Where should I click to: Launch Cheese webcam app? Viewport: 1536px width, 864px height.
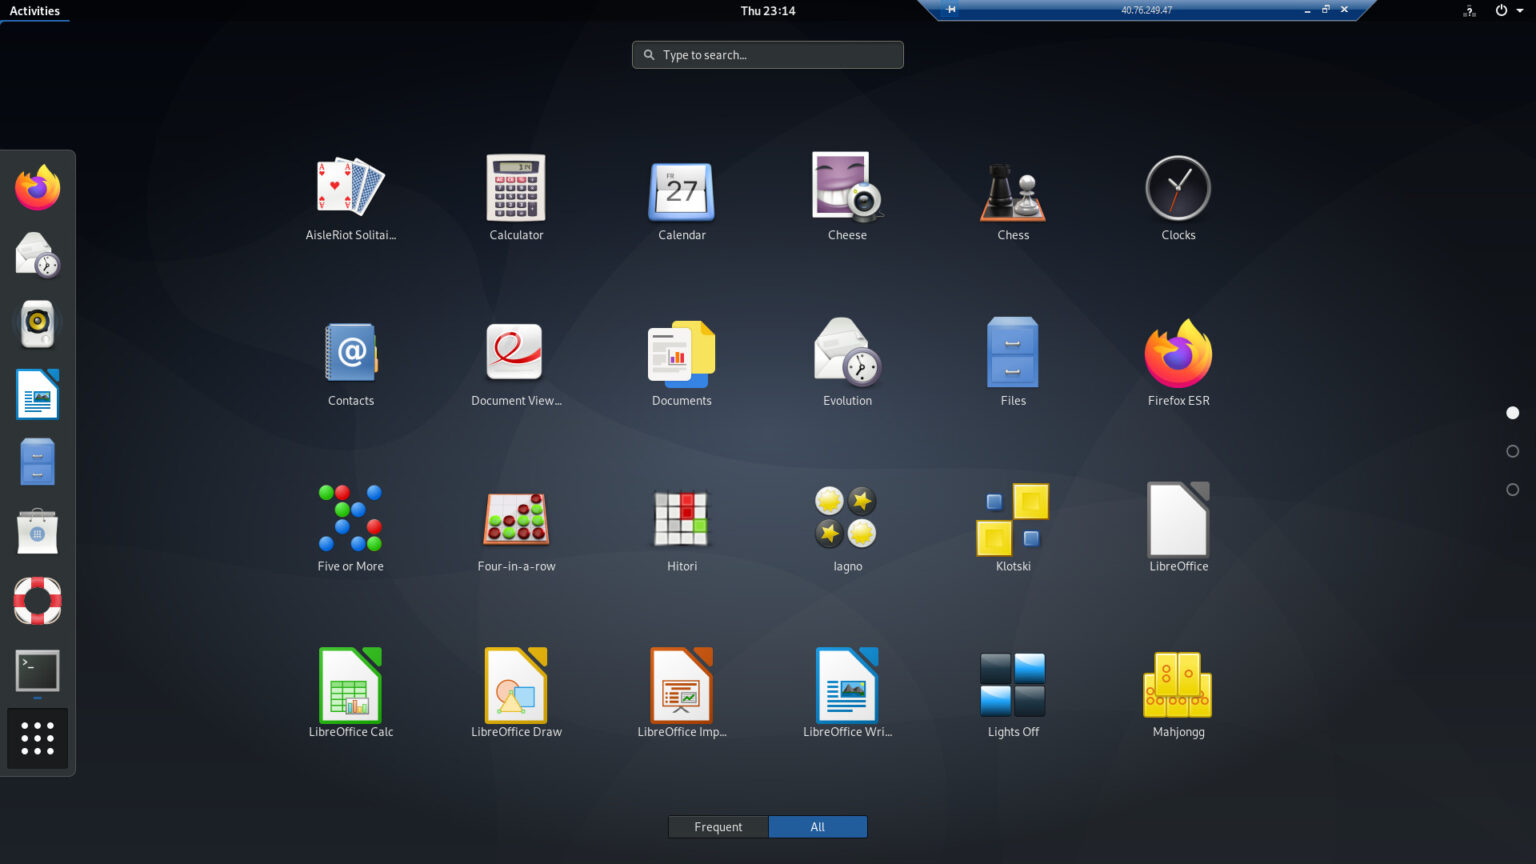(847, 198)
